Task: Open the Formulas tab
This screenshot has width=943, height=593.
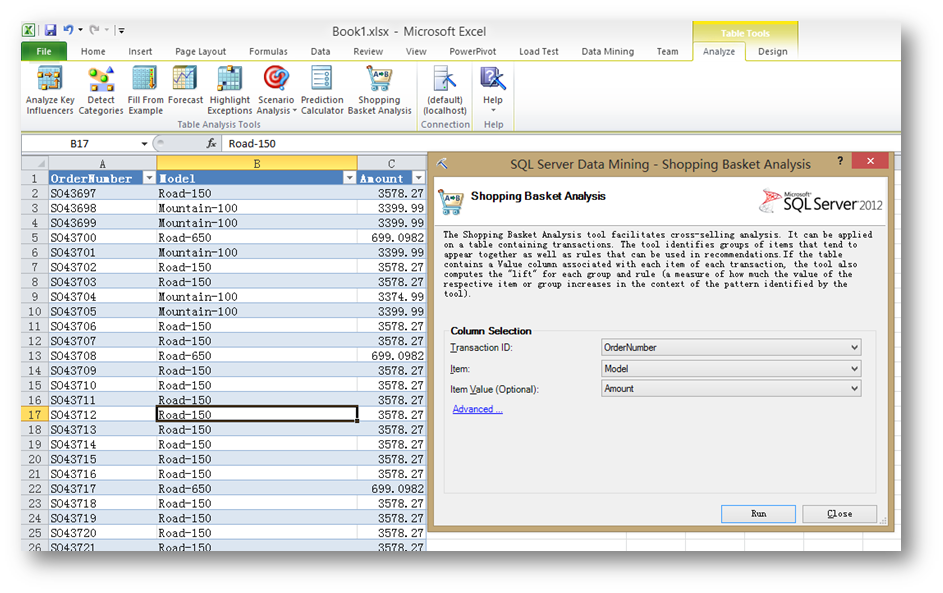Action: (x=268, y=52)
